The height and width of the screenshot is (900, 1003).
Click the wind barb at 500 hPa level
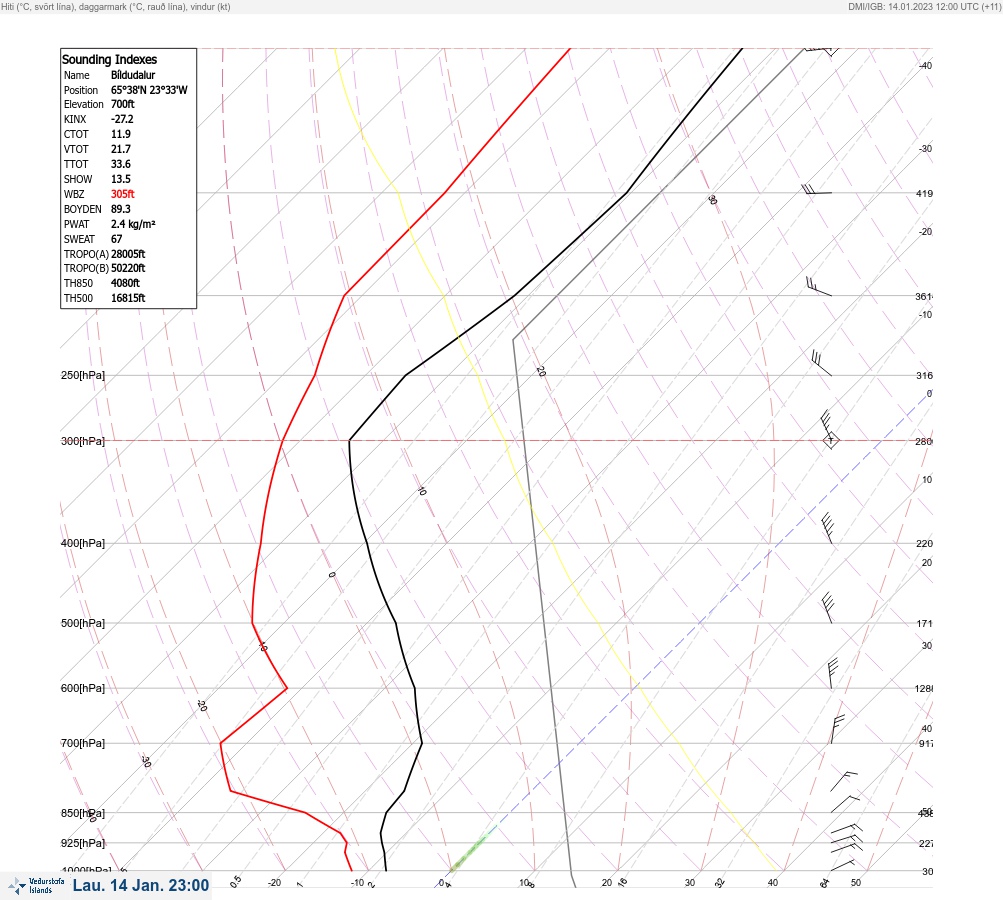point(828,608)
